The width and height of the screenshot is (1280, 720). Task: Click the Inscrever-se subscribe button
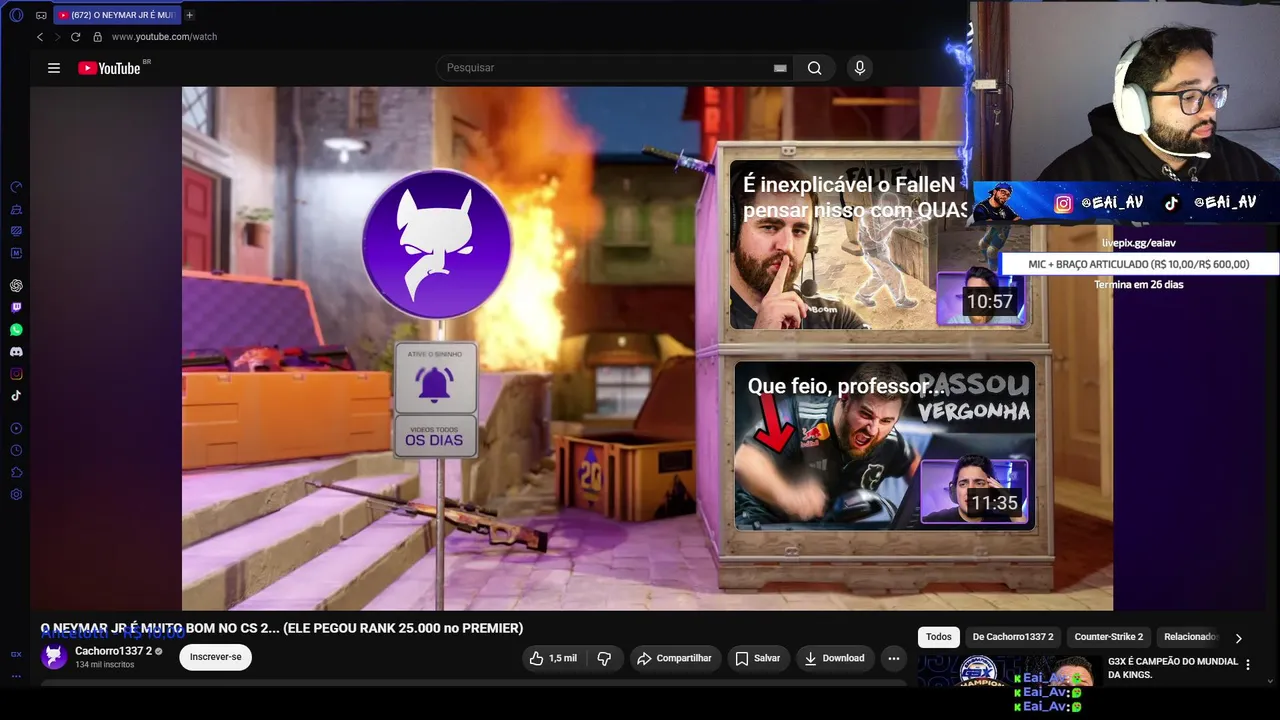click(x=216, y=657)
